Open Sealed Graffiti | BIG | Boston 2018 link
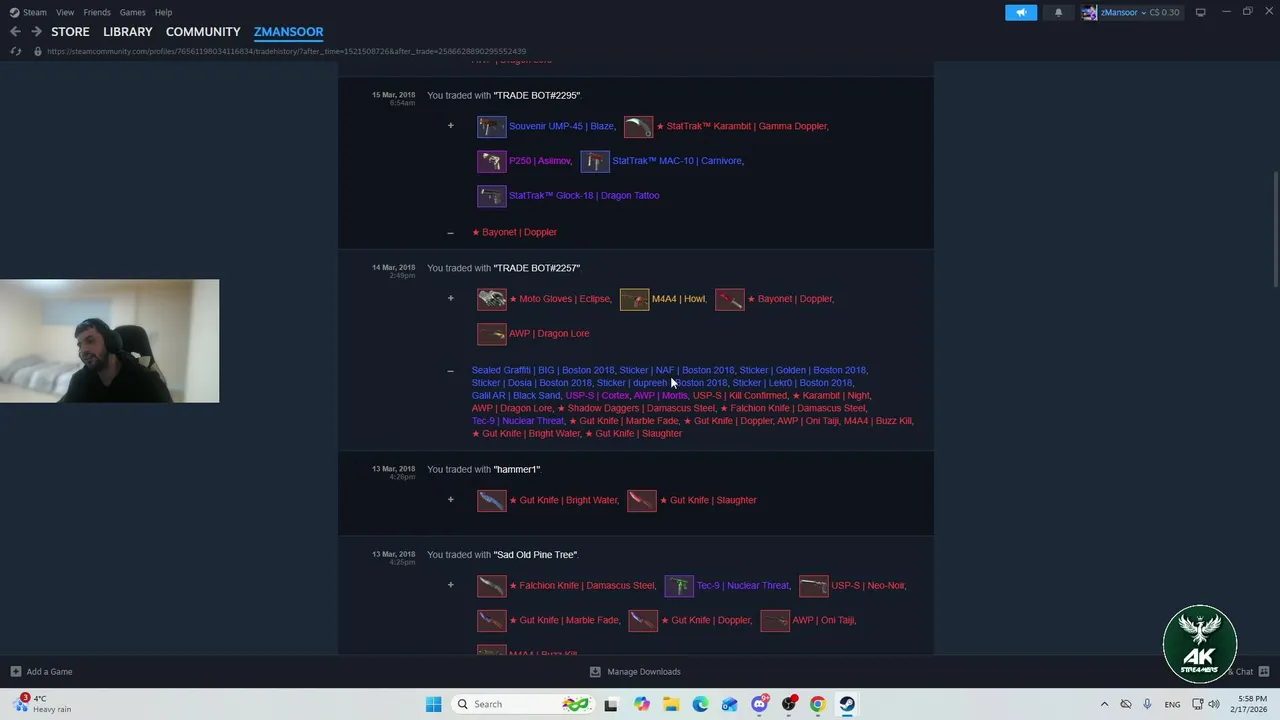Viewport: 1280px width, 720px height. 543,370
